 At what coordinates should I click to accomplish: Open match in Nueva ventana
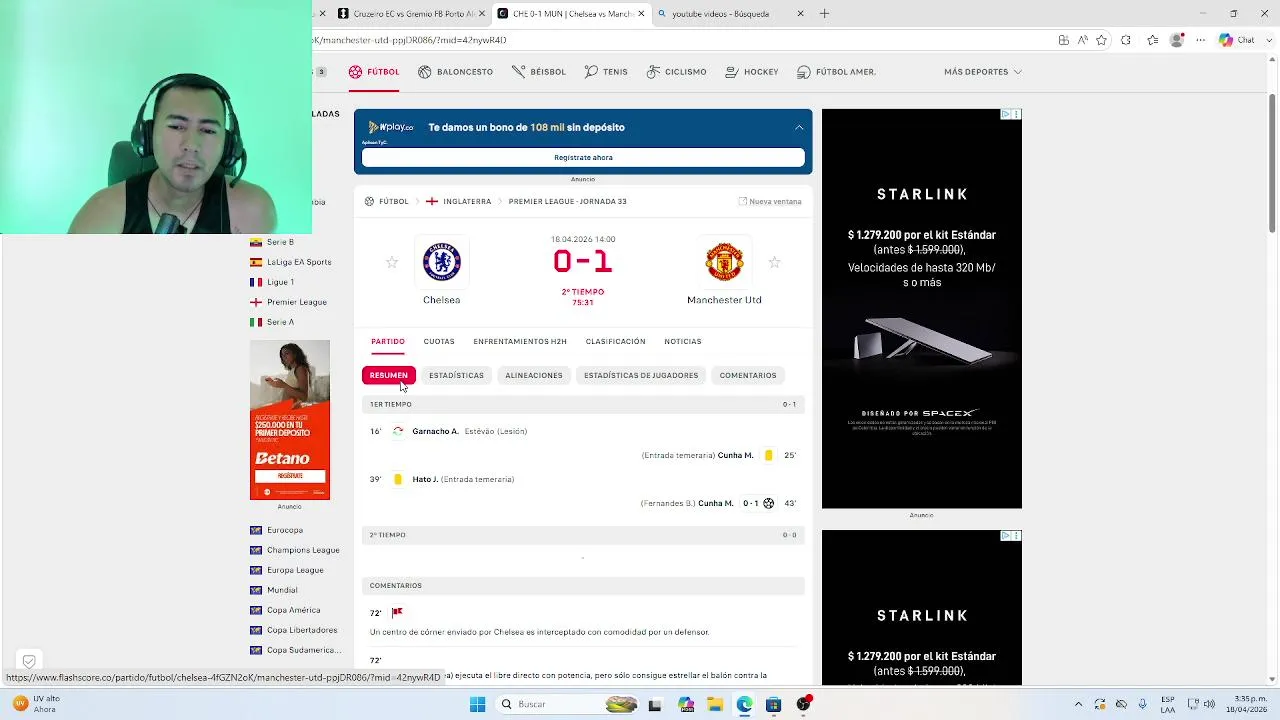tap(770, 201)
